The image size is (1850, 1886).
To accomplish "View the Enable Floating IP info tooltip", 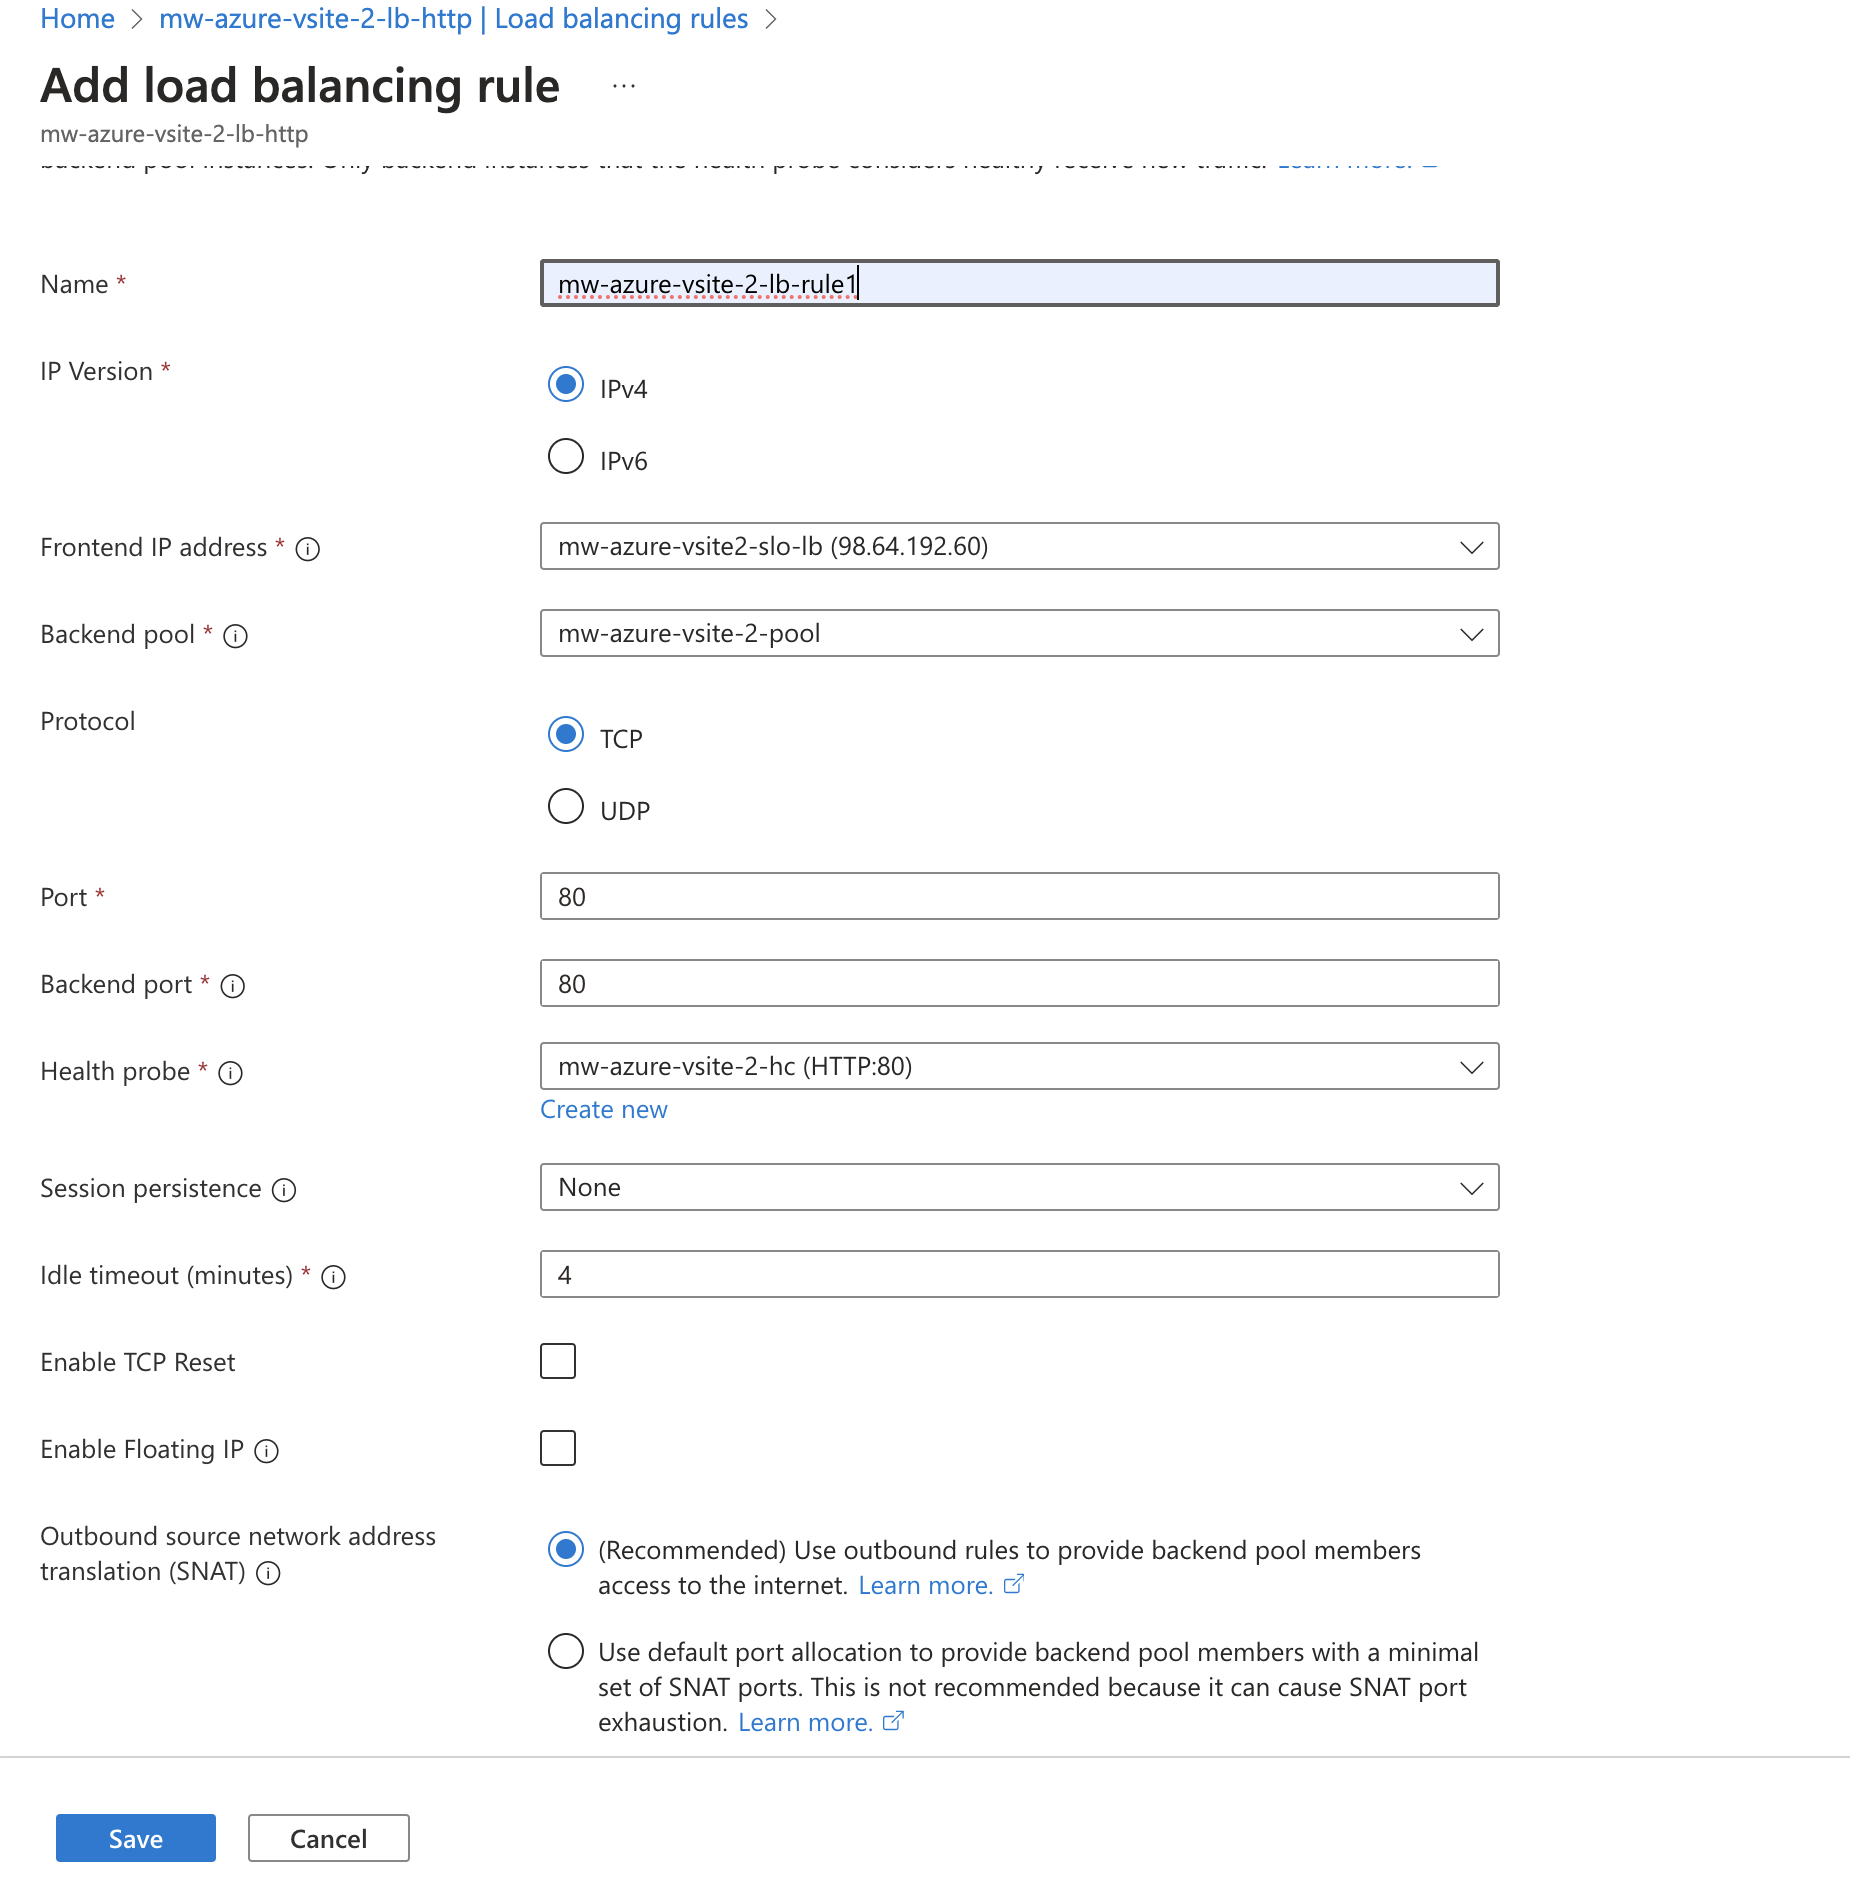I will point(266,1451).
